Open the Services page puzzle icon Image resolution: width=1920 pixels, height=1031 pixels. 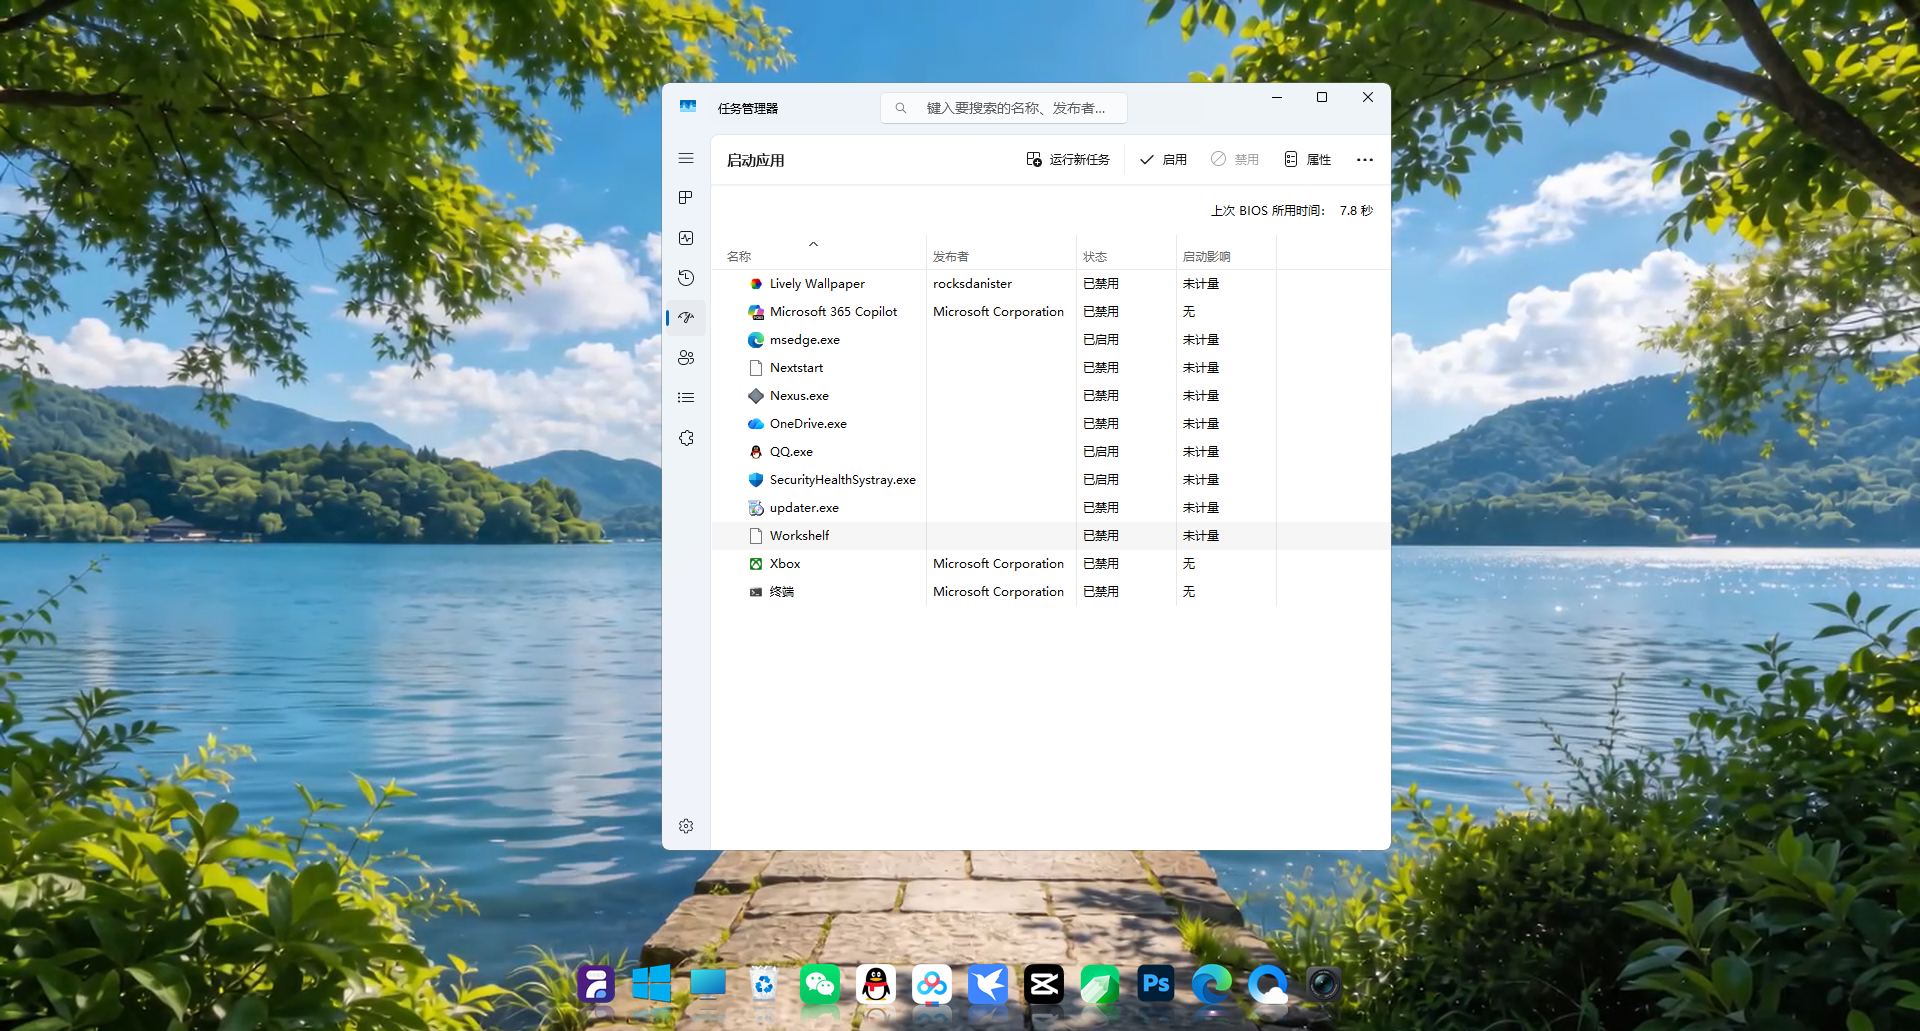[686, 438]
